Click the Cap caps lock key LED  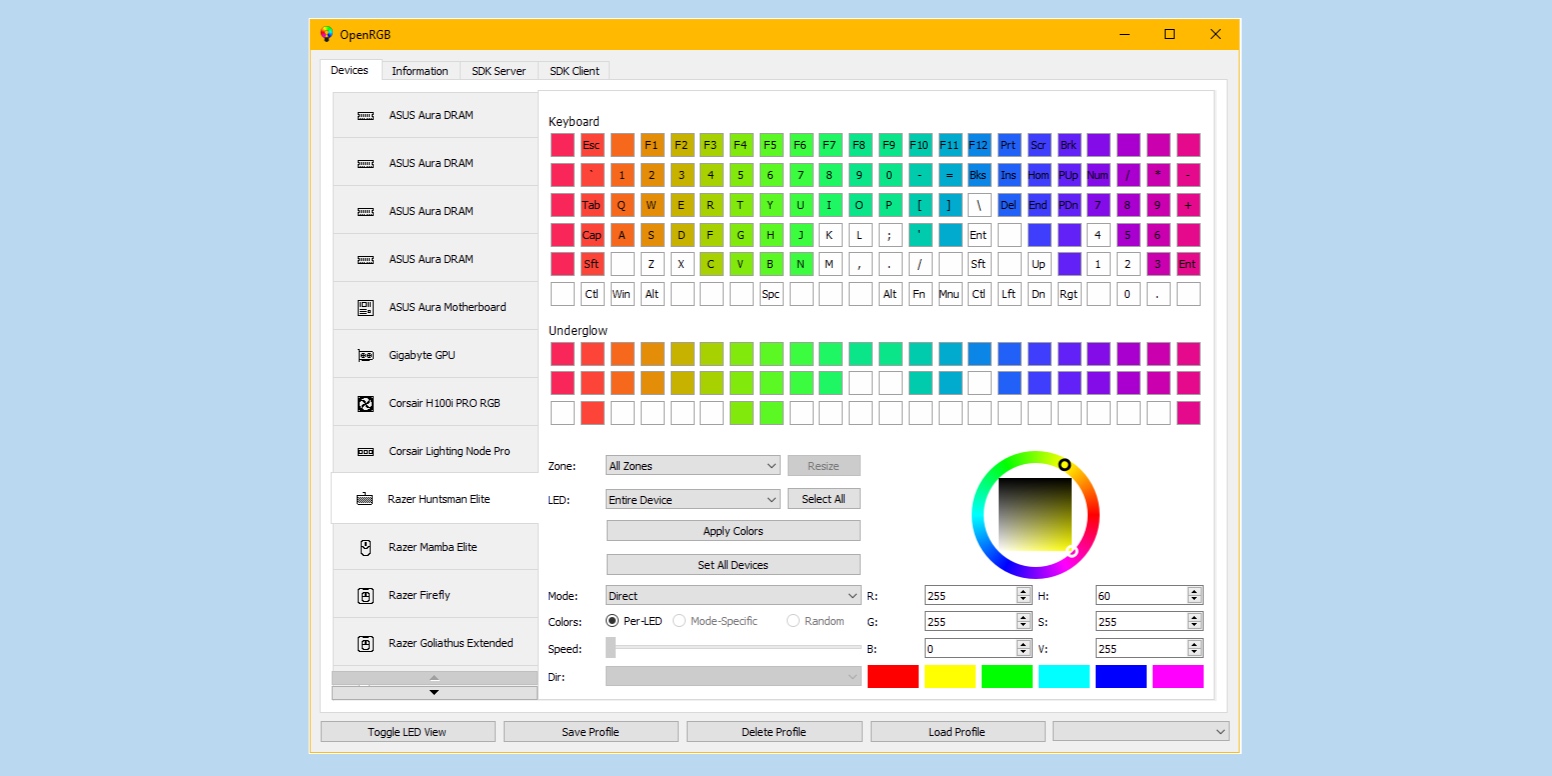pos(592,235)
